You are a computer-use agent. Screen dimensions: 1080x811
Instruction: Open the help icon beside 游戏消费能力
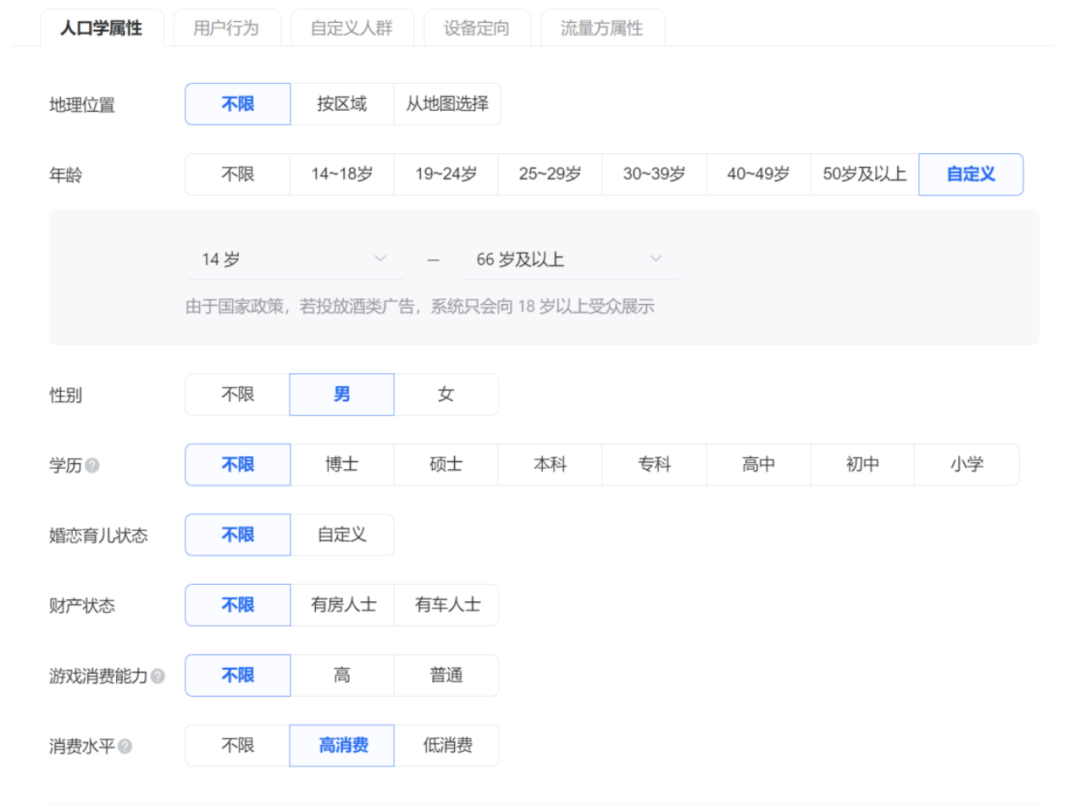point(158,676)
